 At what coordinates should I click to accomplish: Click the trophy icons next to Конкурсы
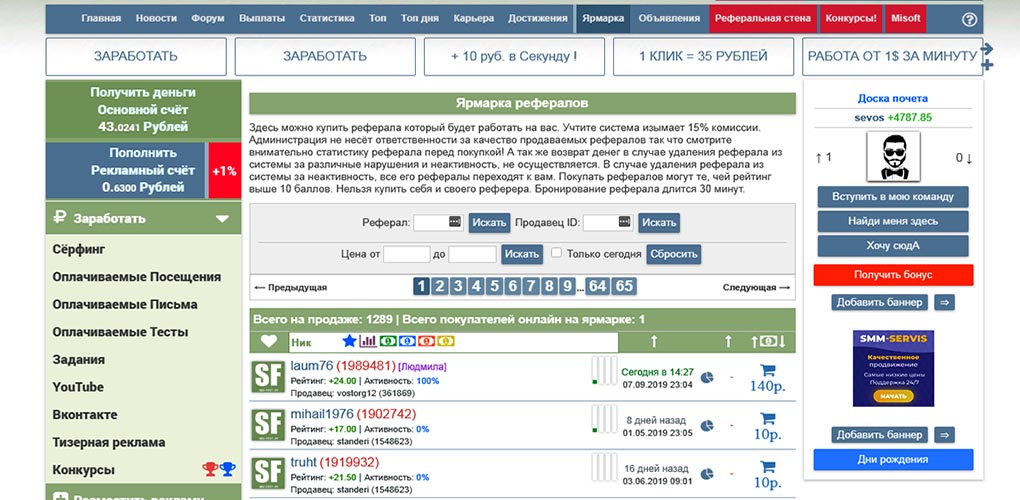[x=219, y=469]
